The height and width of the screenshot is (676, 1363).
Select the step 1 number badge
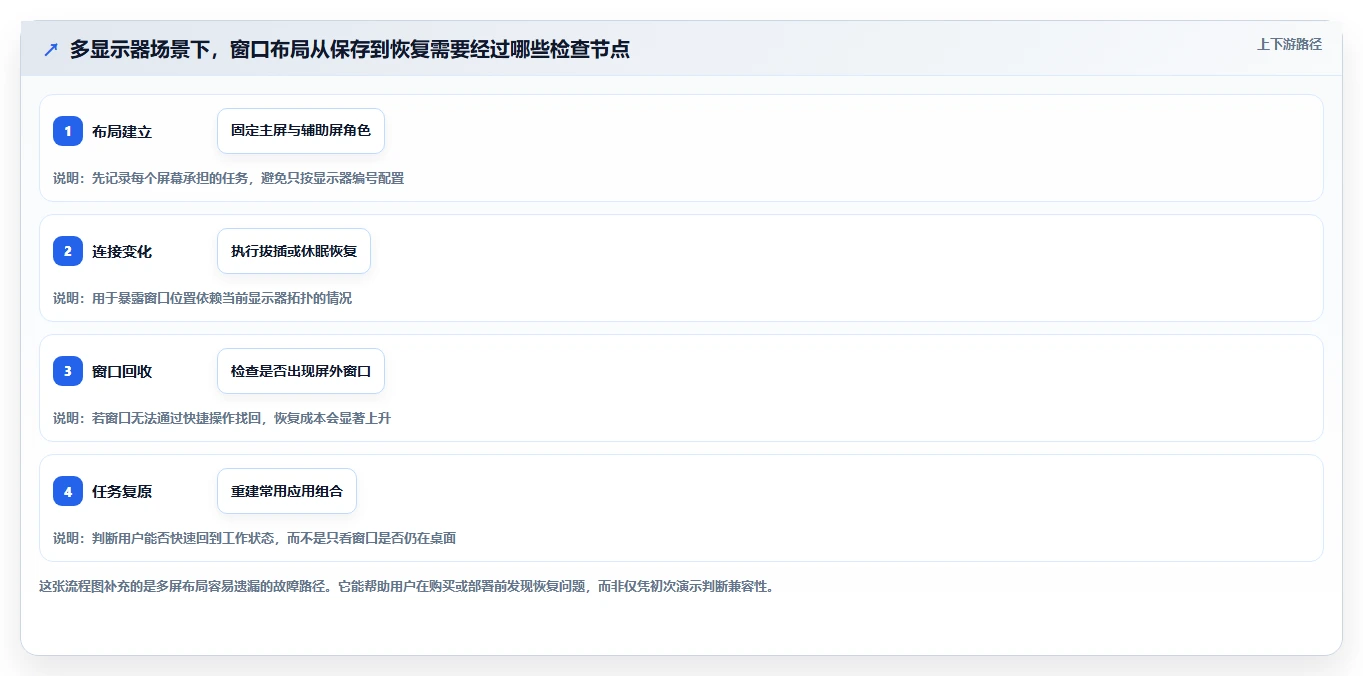click(68, 131)
